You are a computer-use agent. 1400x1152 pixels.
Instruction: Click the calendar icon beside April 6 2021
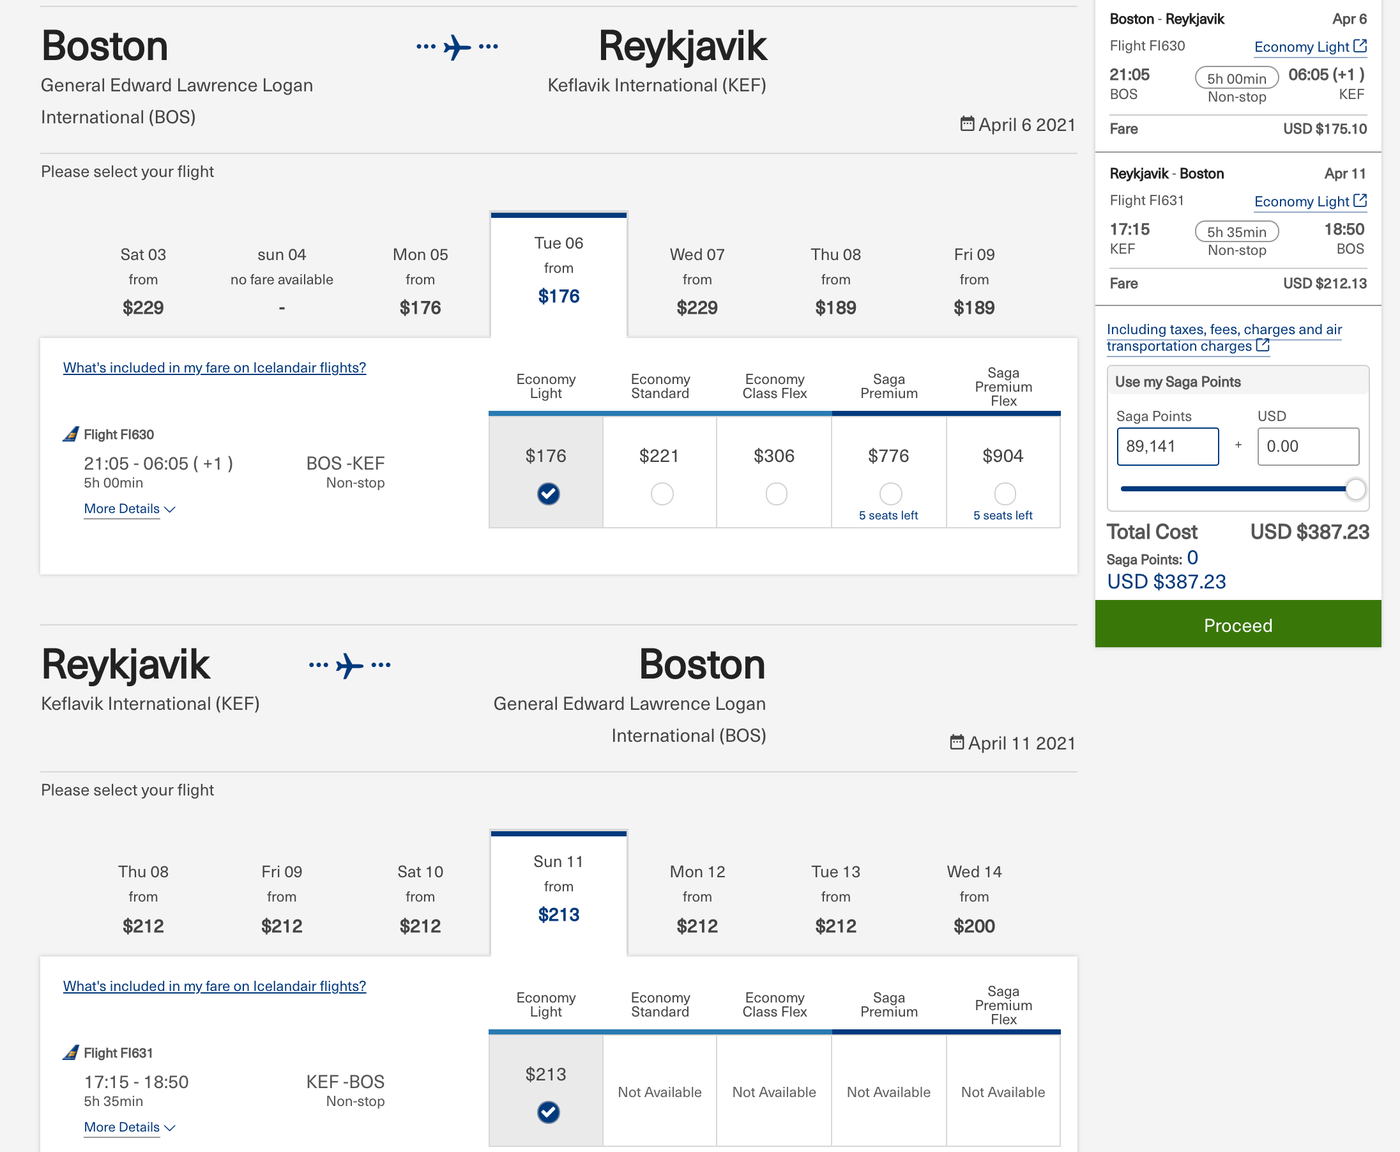pyautogui.click(x=967, y=124)
